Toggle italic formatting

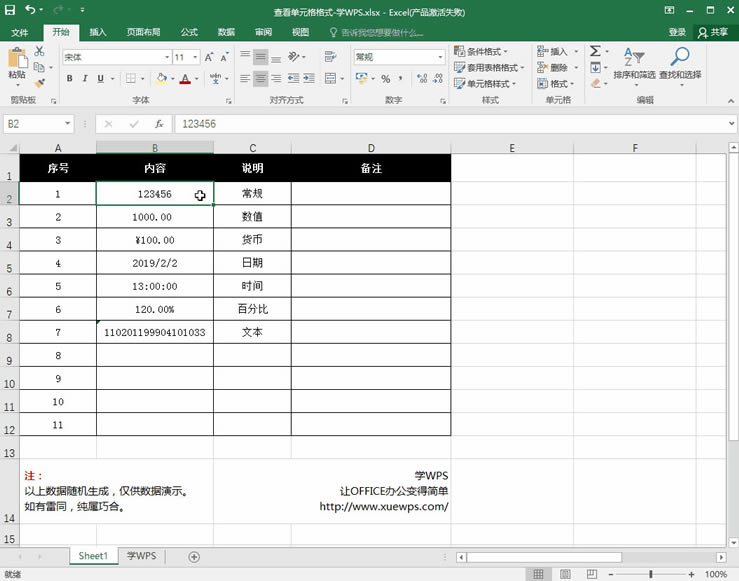(87, 79)
